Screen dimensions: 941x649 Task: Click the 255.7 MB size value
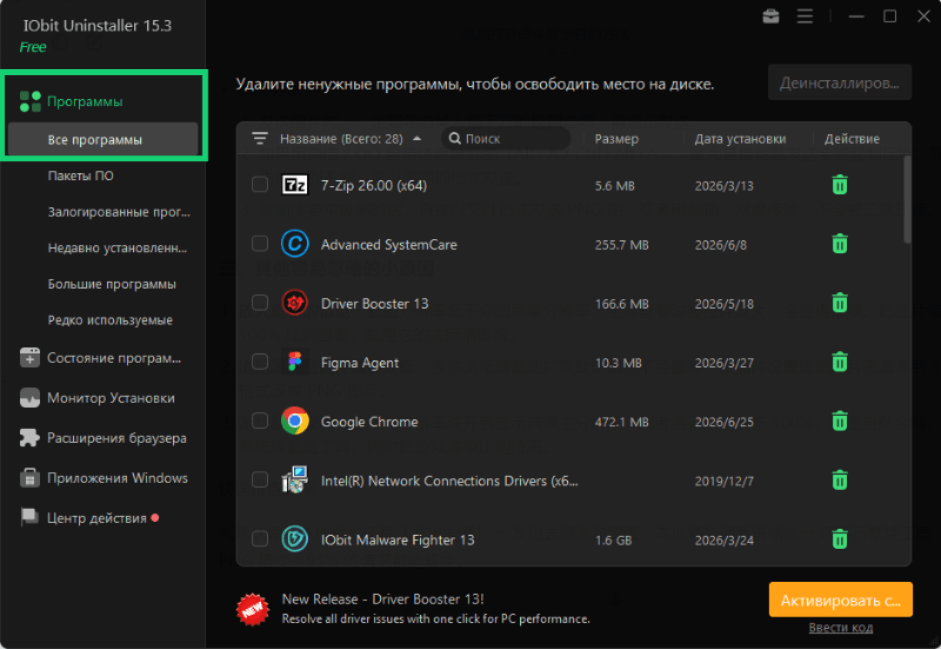pos(622,245)
